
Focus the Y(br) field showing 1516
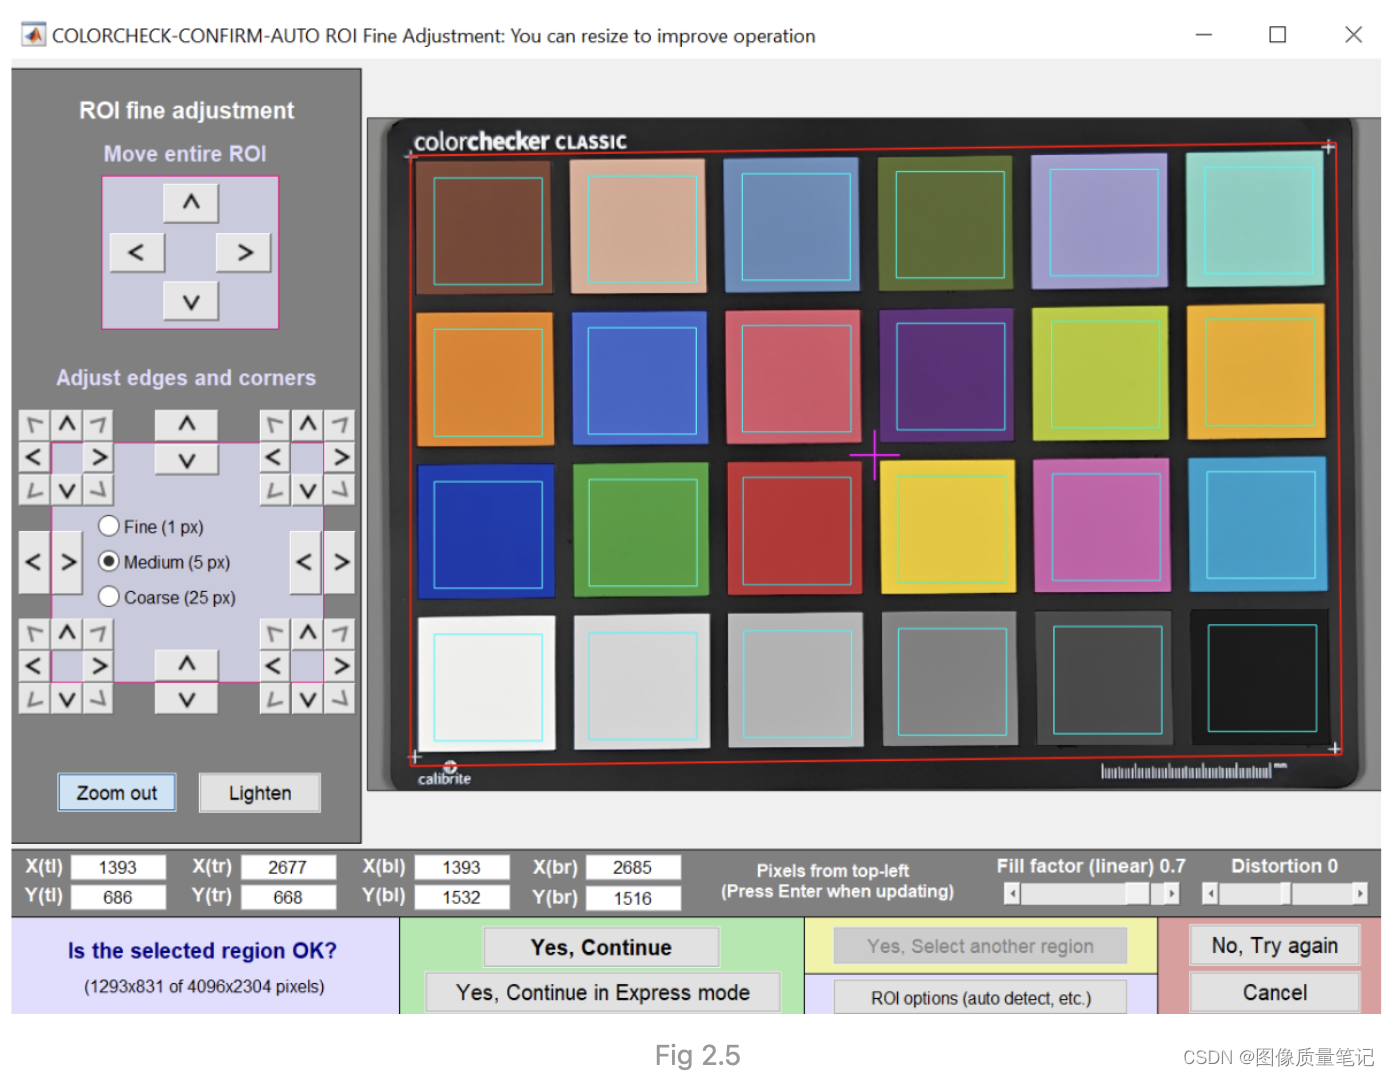tap(633, 898)
